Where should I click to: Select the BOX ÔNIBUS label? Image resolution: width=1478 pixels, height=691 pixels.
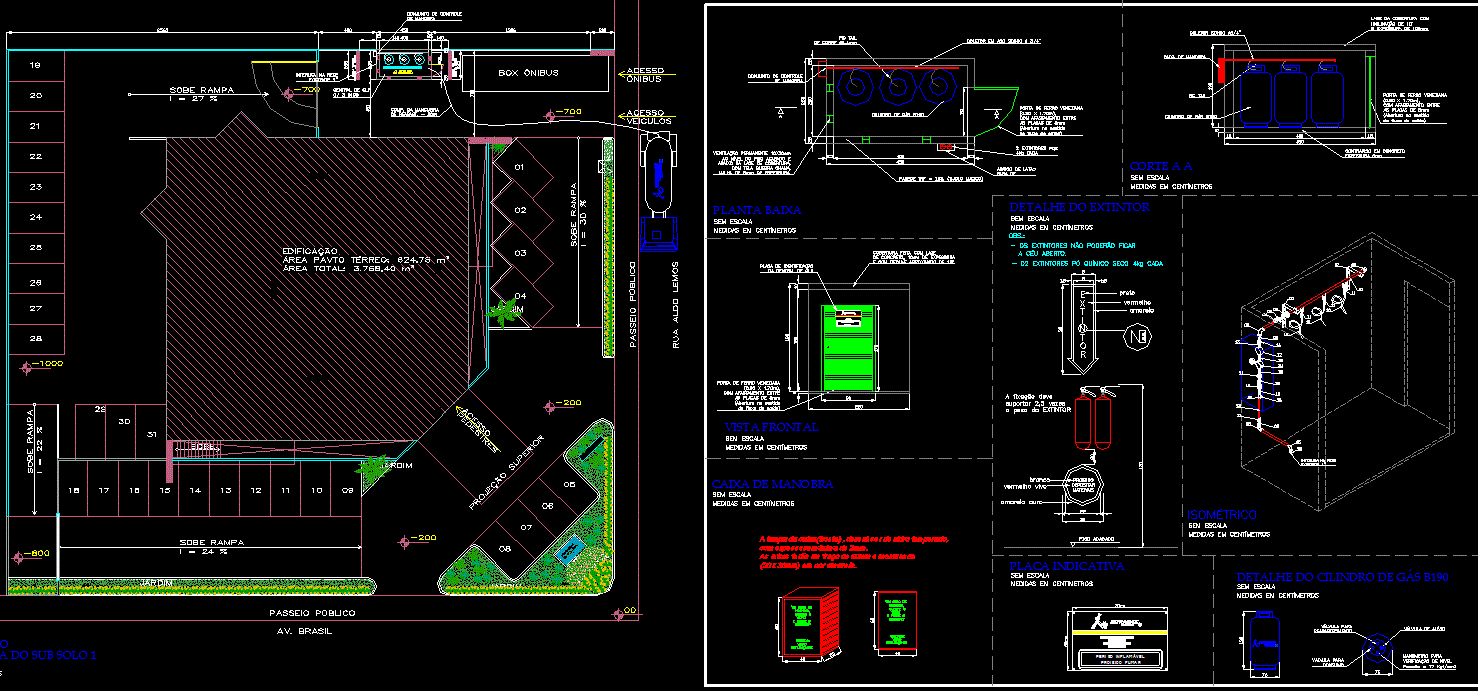[529, 74]
